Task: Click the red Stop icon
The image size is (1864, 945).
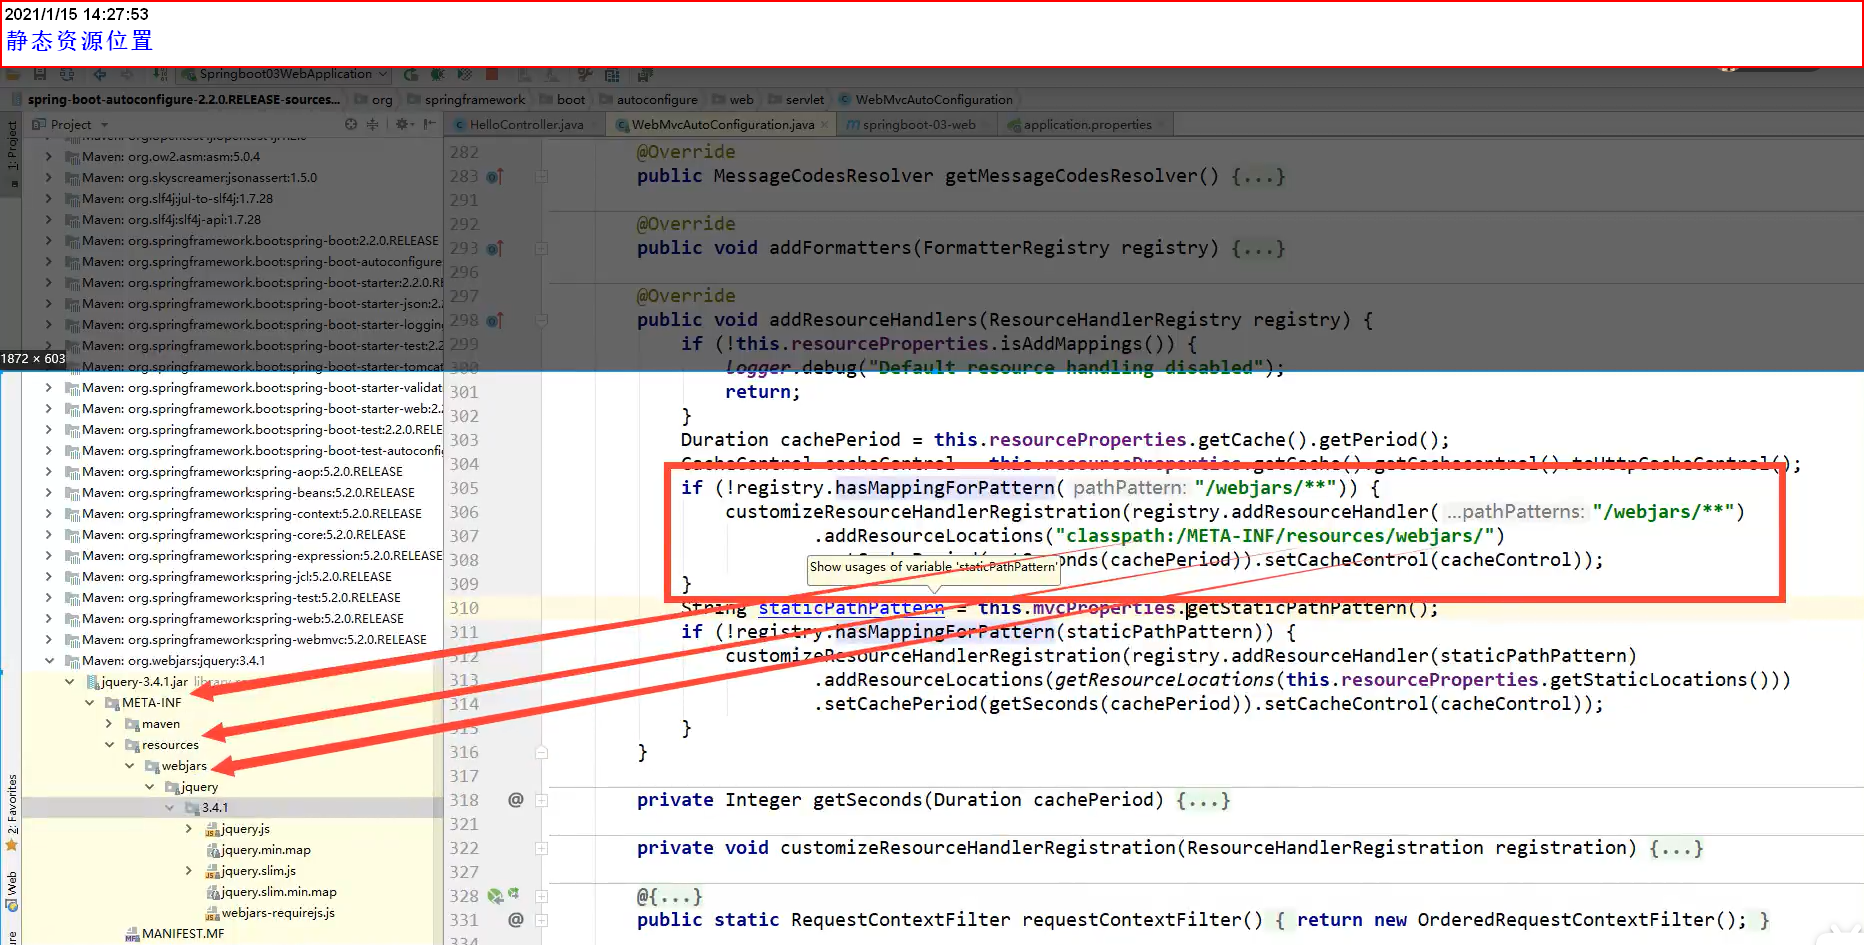Action: (492, 74)
